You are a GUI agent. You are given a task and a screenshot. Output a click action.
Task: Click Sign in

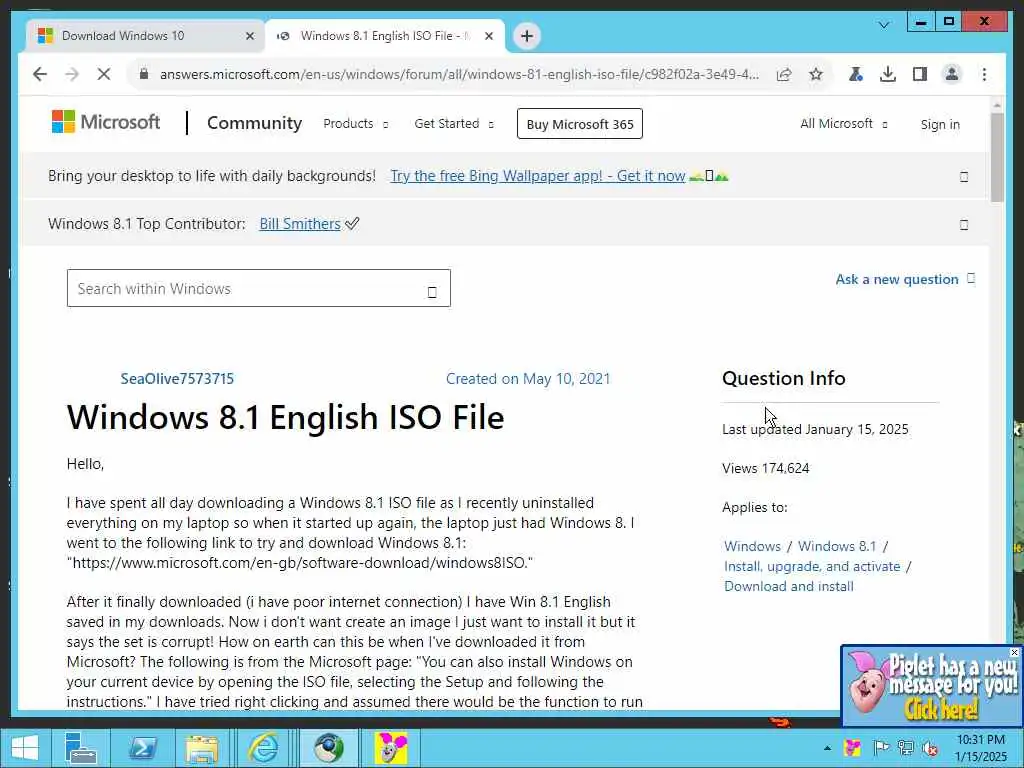tap(940, 124)
